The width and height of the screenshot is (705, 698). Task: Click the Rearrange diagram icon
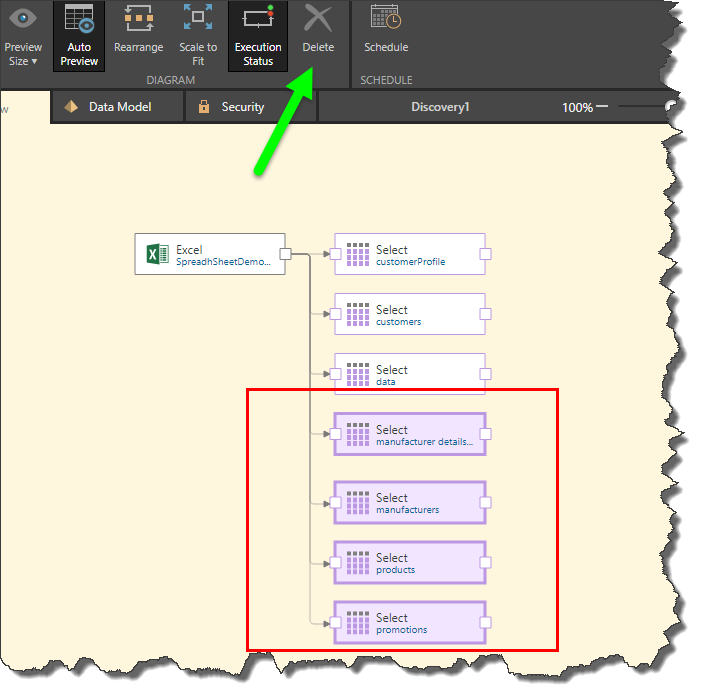(138, 20)
